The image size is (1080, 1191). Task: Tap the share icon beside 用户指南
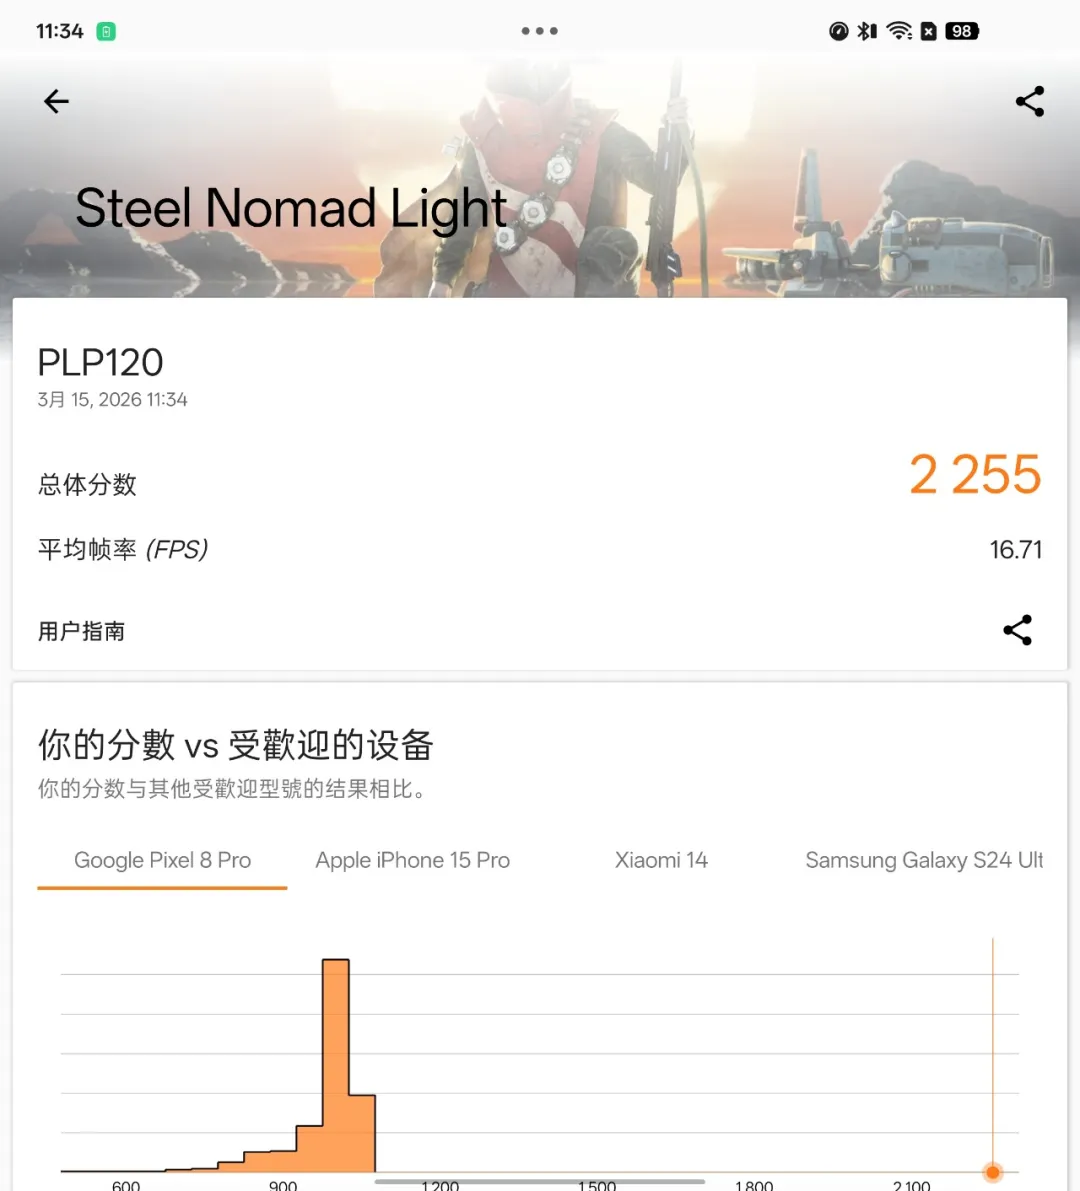[x=1017, y=630]
